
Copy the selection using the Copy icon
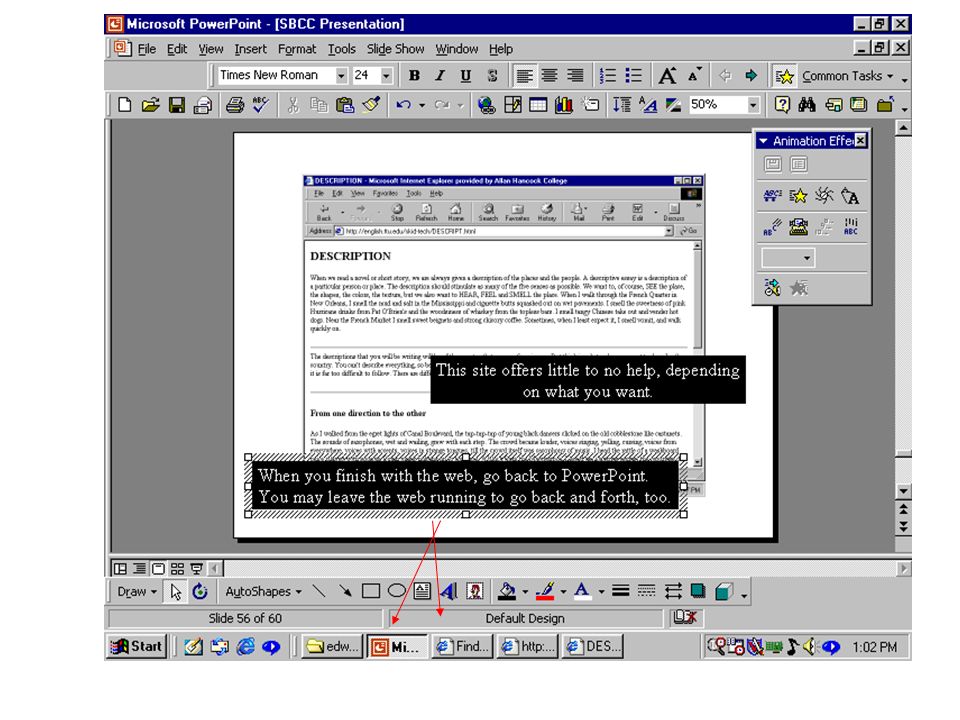pos(319,105)
